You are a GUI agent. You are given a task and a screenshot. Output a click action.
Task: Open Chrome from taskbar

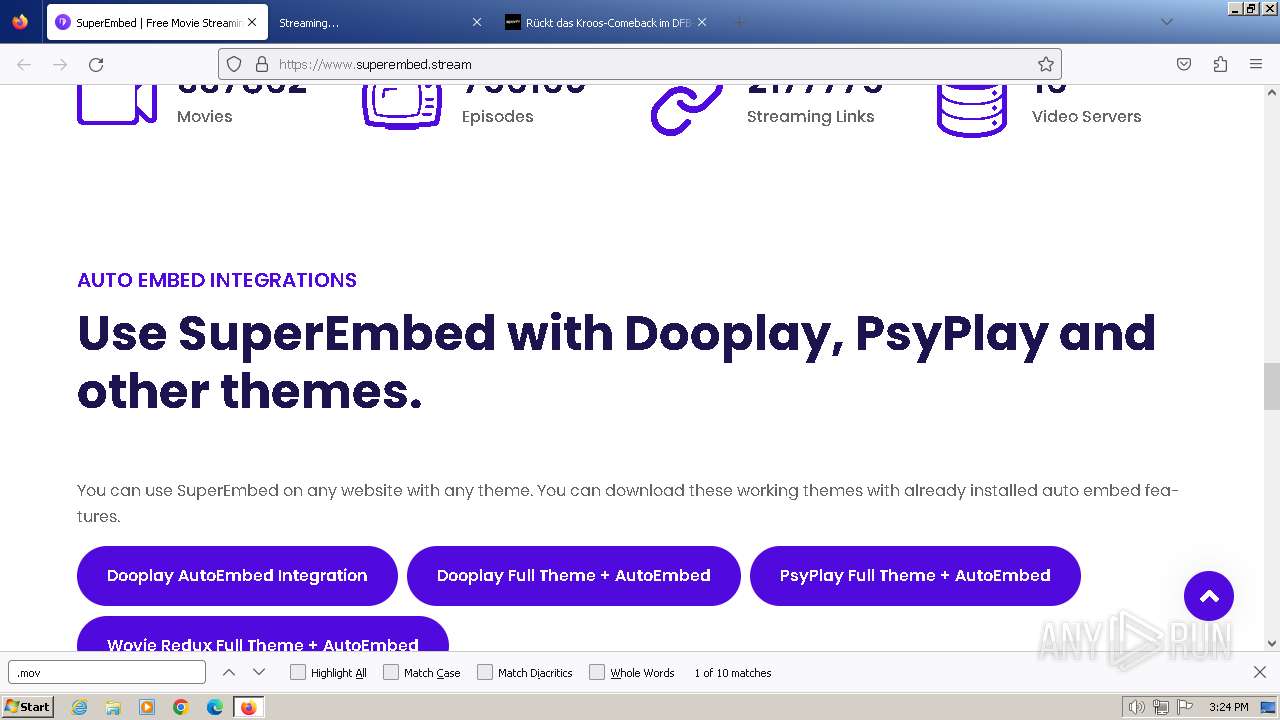tap(181, 707)
